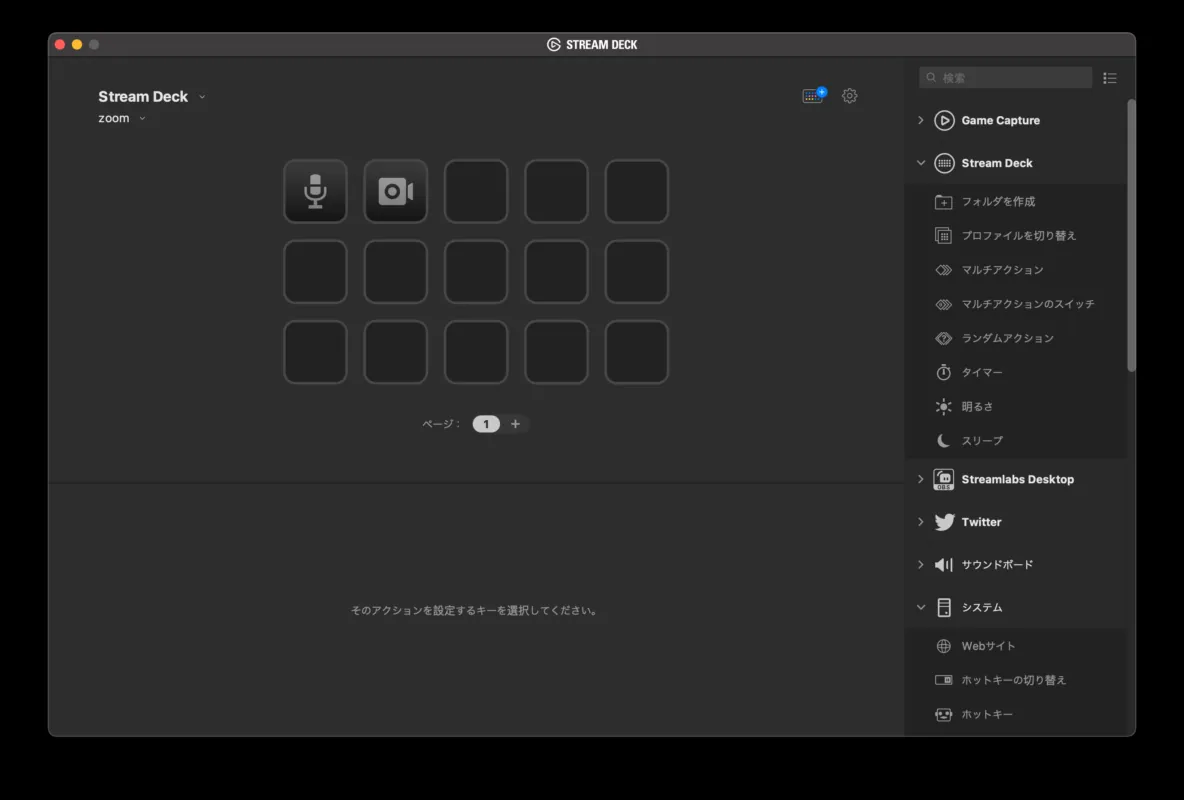Click the ホットキー keyboard icon
1184x800 pixels.
(943, 714)
